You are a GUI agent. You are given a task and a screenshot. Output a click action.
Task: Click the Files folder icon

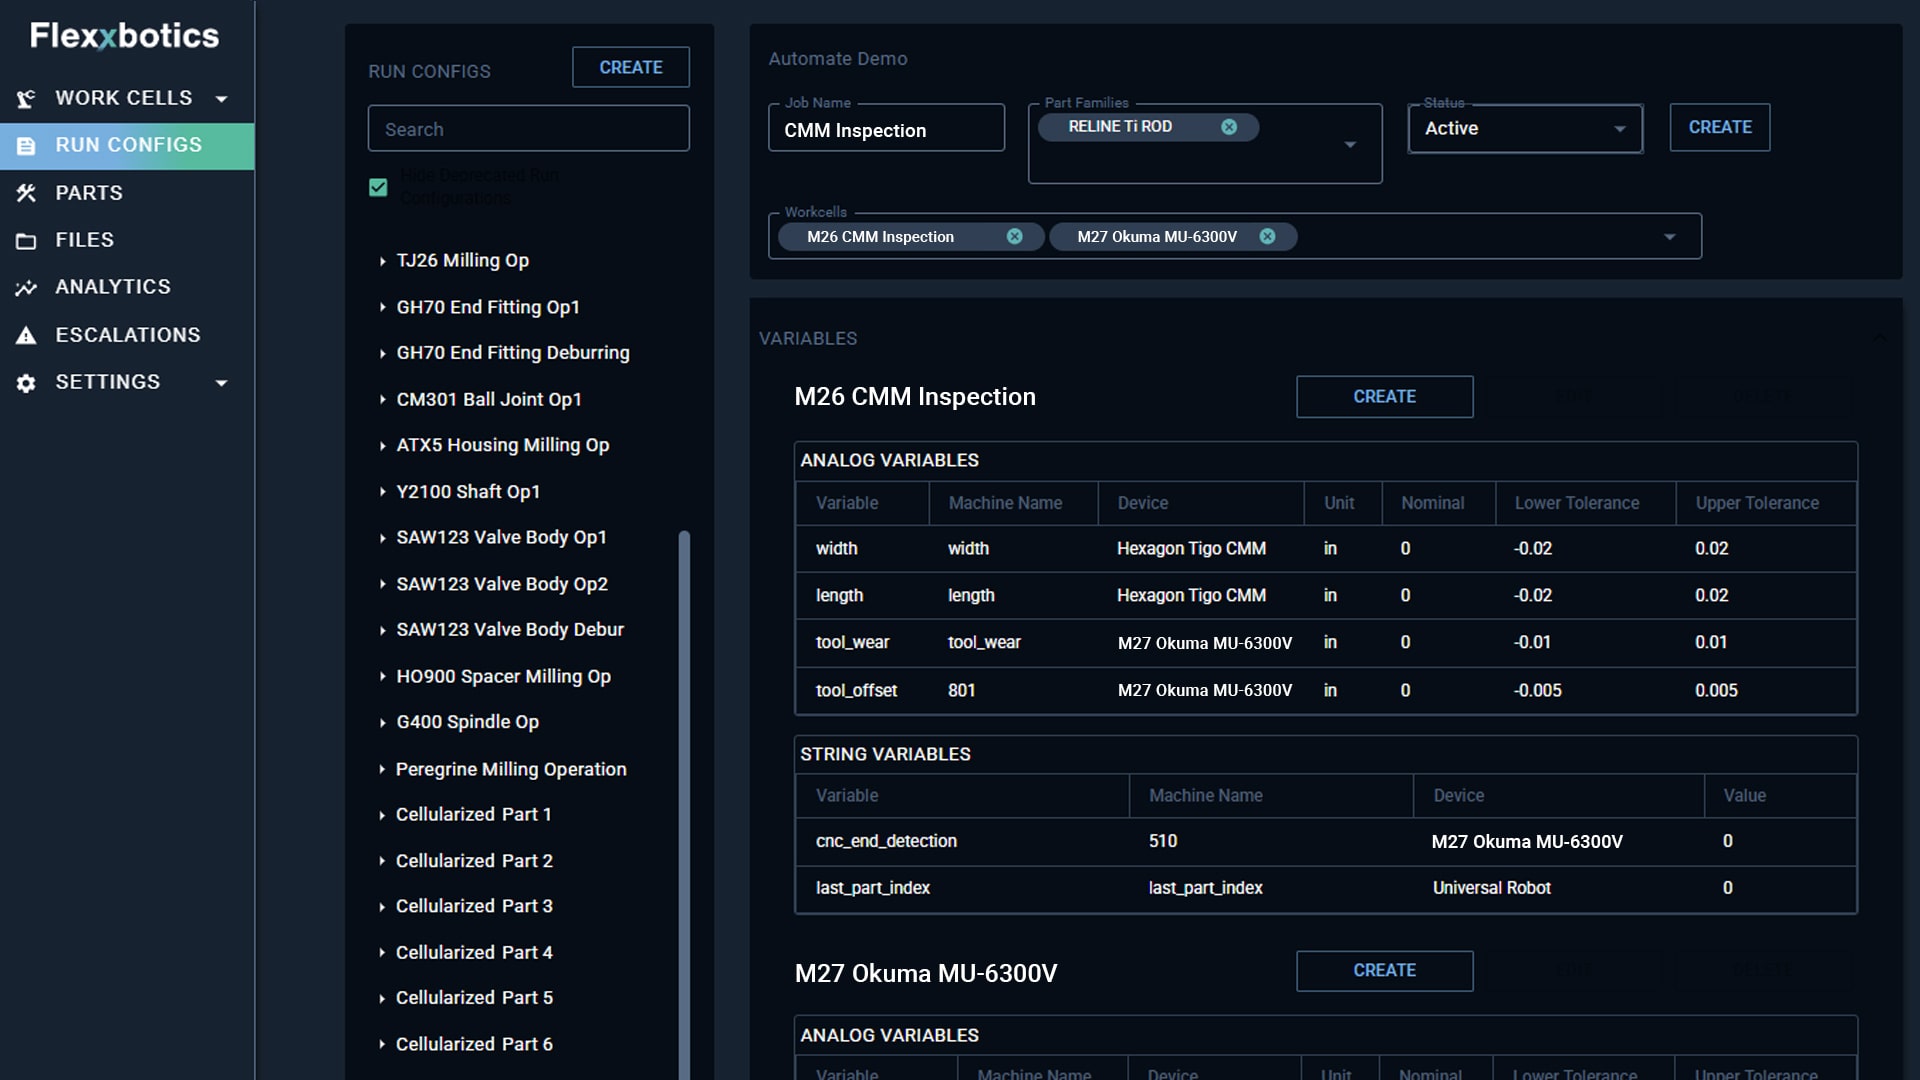point(26,241)
